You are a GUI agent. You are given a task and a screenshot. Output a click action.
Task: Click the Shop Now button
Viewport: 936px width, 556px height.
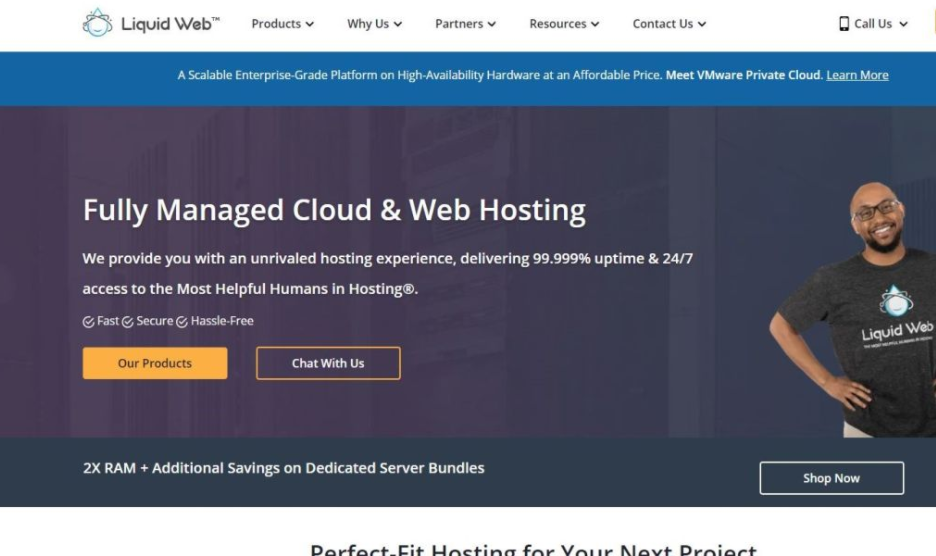click(x=832, y=478)
